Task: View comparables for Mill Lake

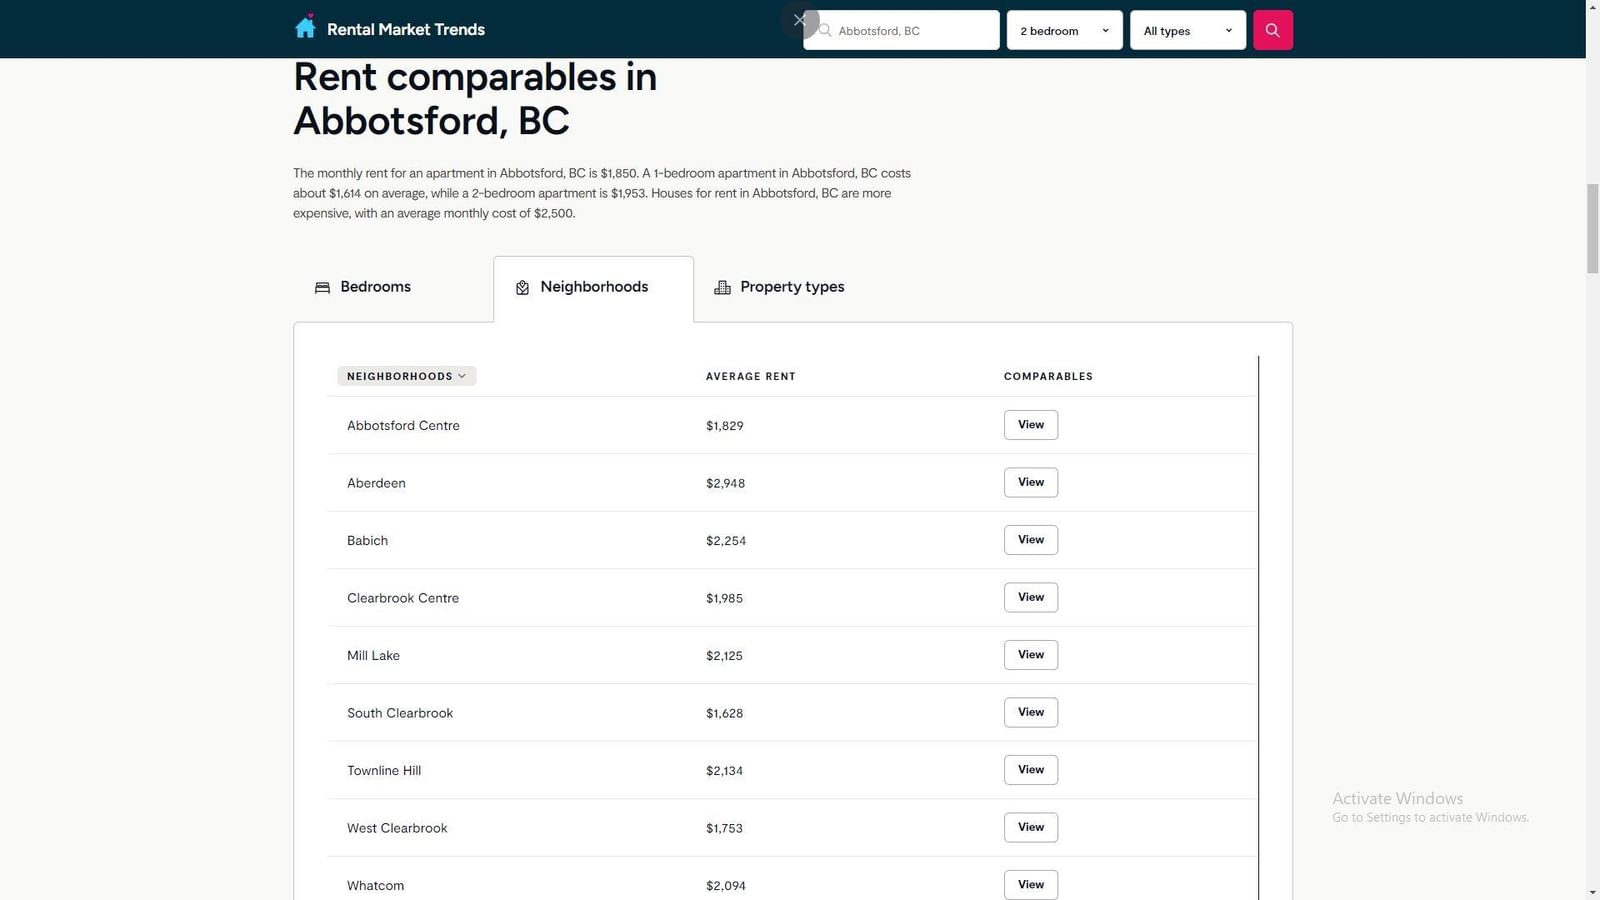Action: click(1030, 655)
